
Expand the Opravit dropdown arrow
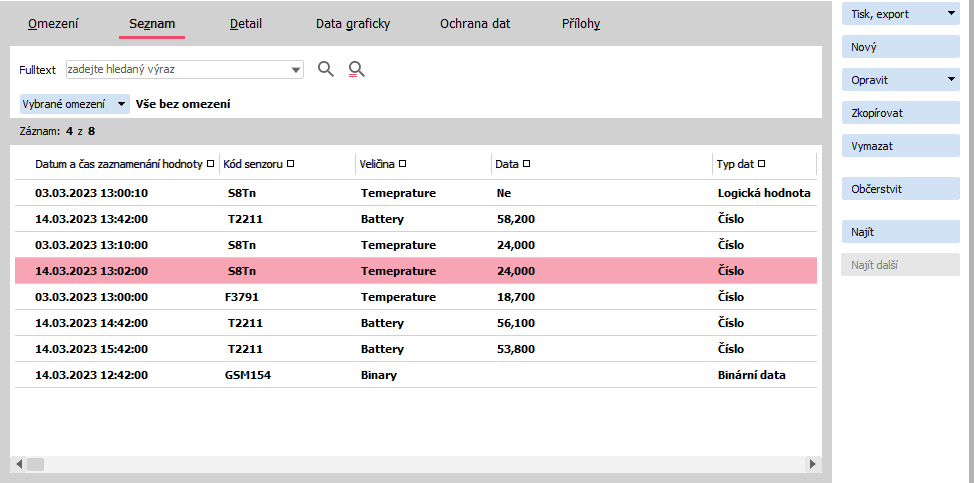tap(951, 80)
